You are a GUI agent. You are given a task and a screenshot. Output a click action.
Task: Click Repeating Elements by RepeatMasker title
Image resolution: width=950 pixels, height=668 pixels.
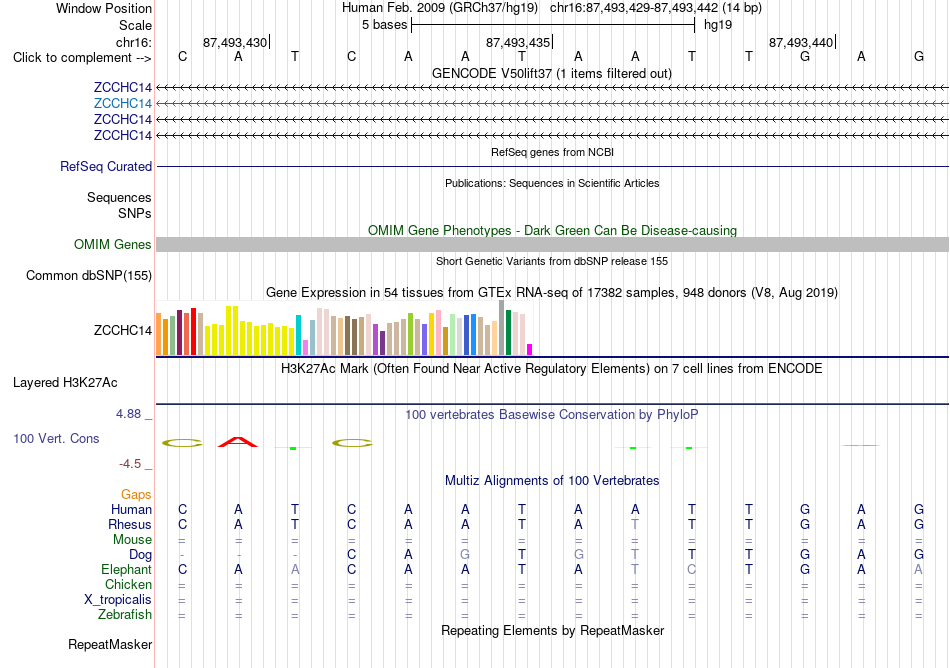(x=553, y=630)
